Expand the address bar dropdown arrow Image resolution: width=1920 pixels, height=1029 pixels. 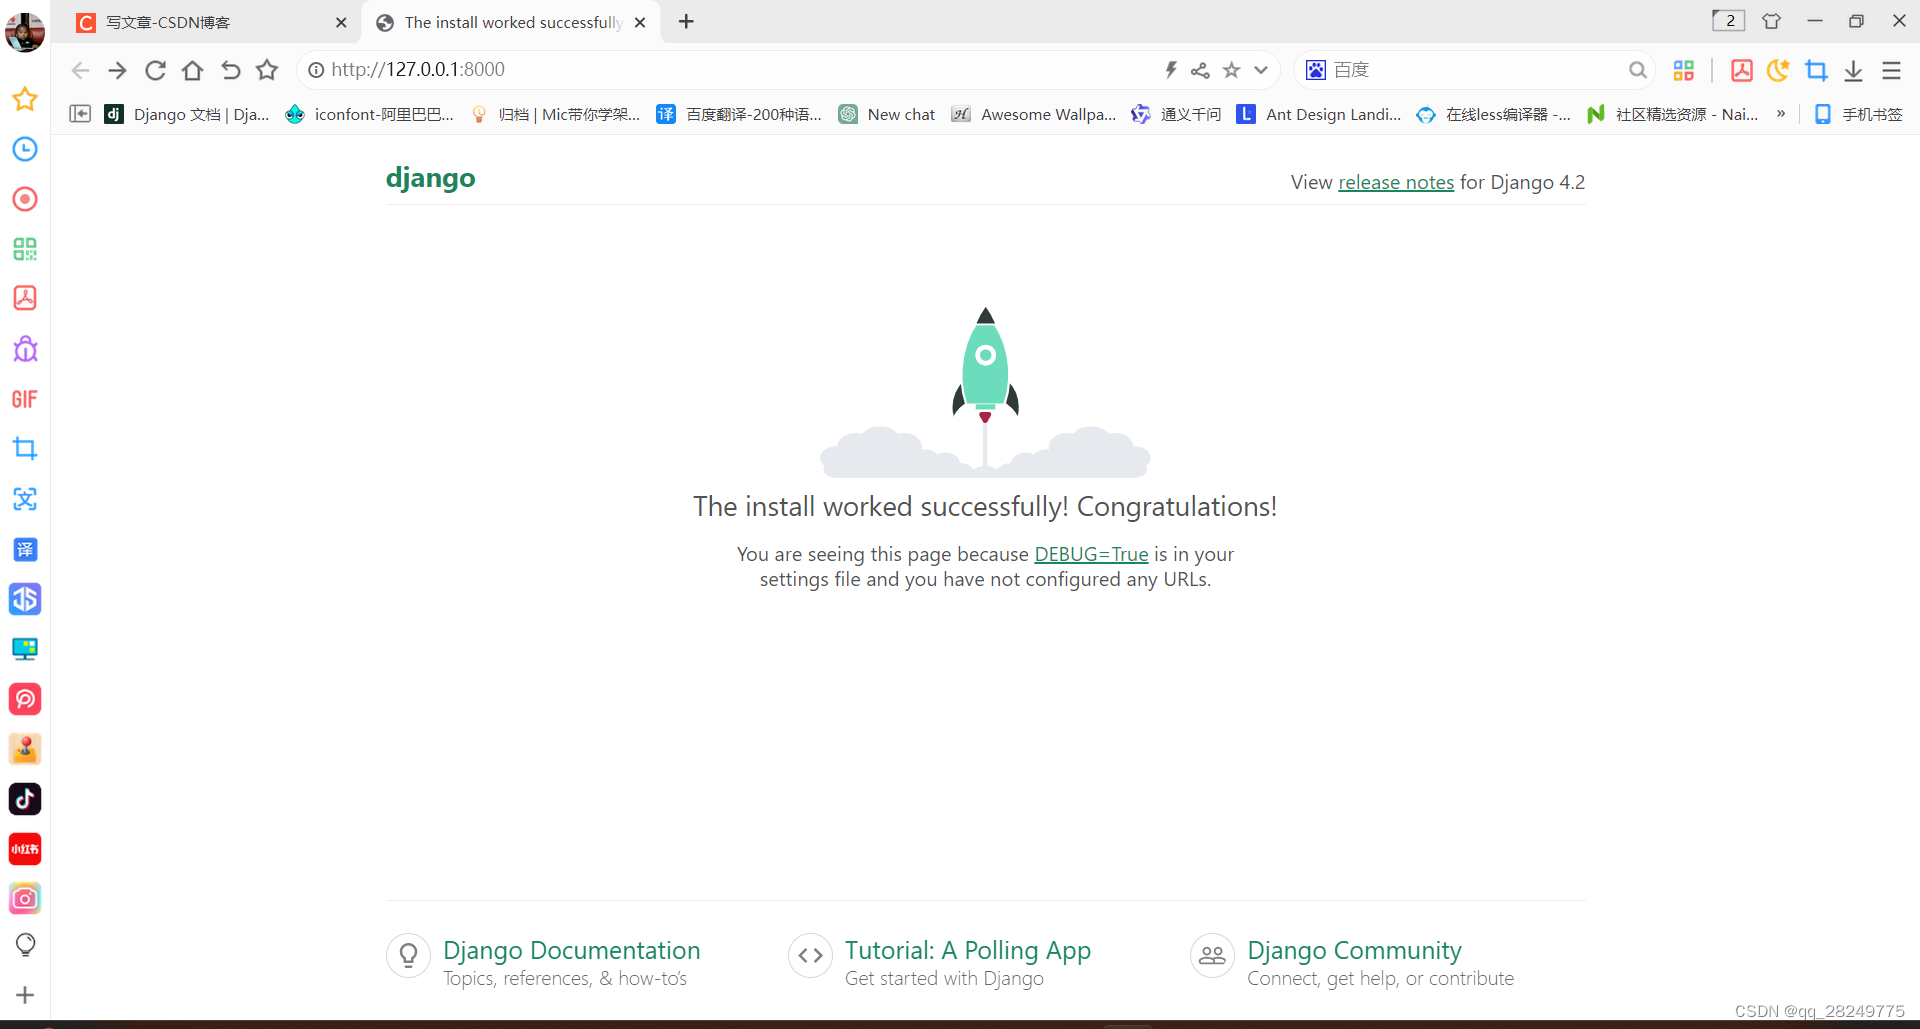pyautogui.click(x=1261, y=70)
